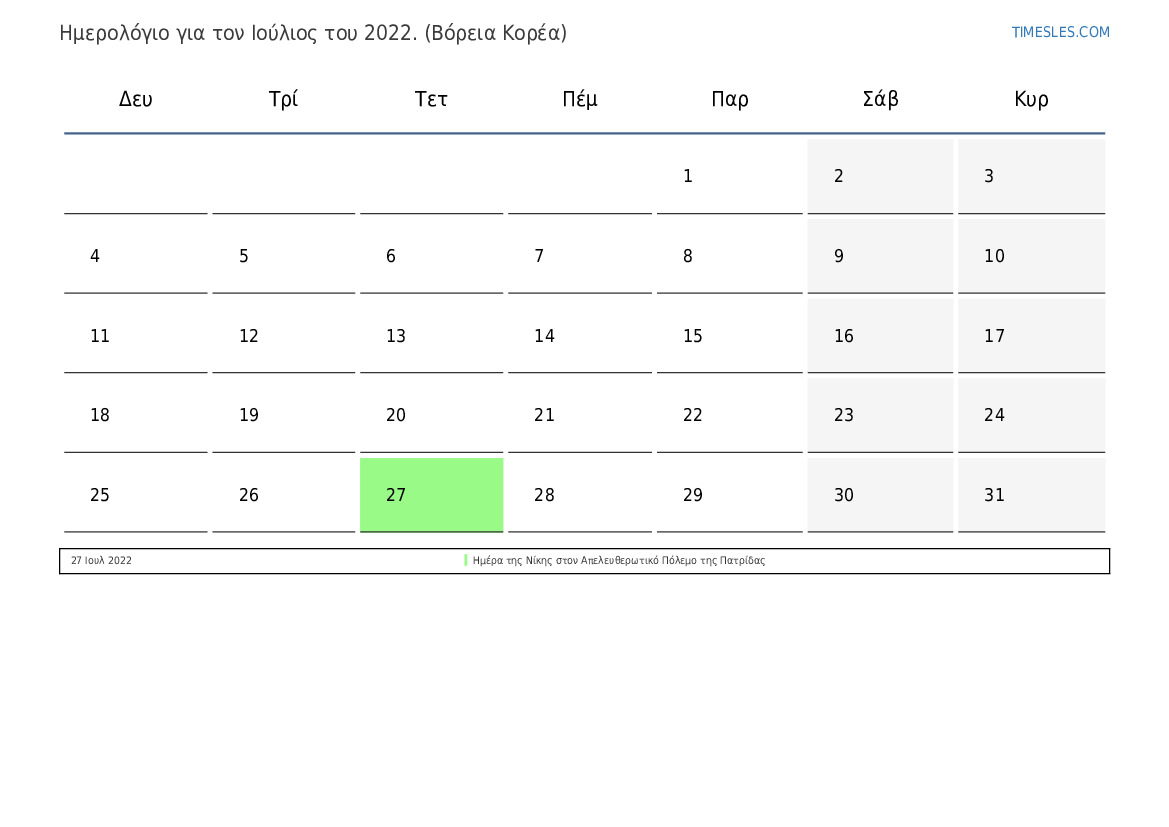Select date 19 on Tuesday
This screenshot has height=827, width=1169.
coord(284,415)
